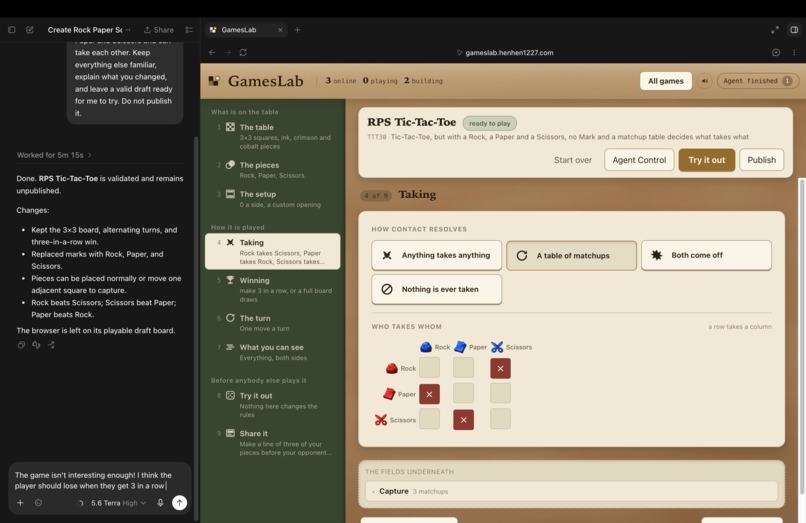The width and height of the screenshot is (806, 523).
Task: Click the red Rock row icon
Action: (392, 368)
